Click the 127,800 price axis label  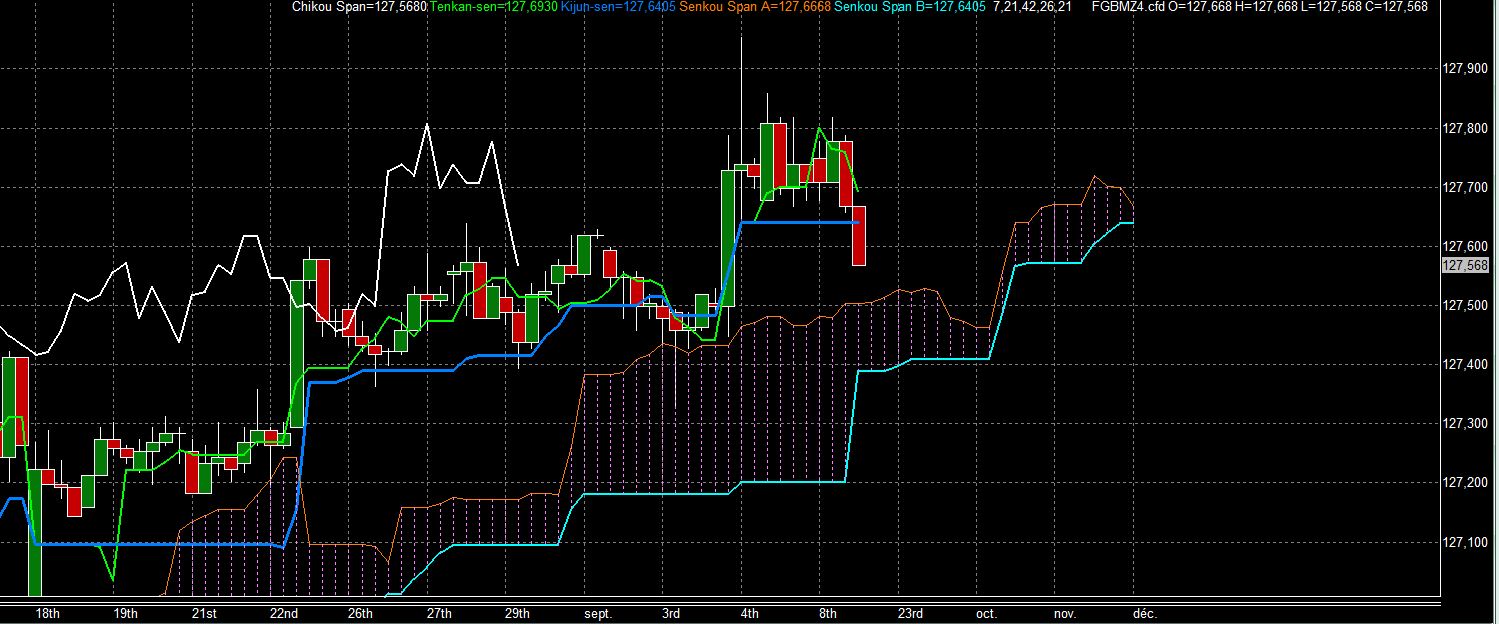(1466, 128)
